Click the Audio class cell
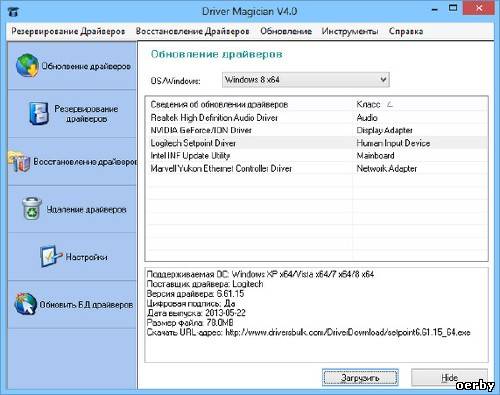Image resolution: width=500 pixels, height=395 pixels. [x=367, y=118]
